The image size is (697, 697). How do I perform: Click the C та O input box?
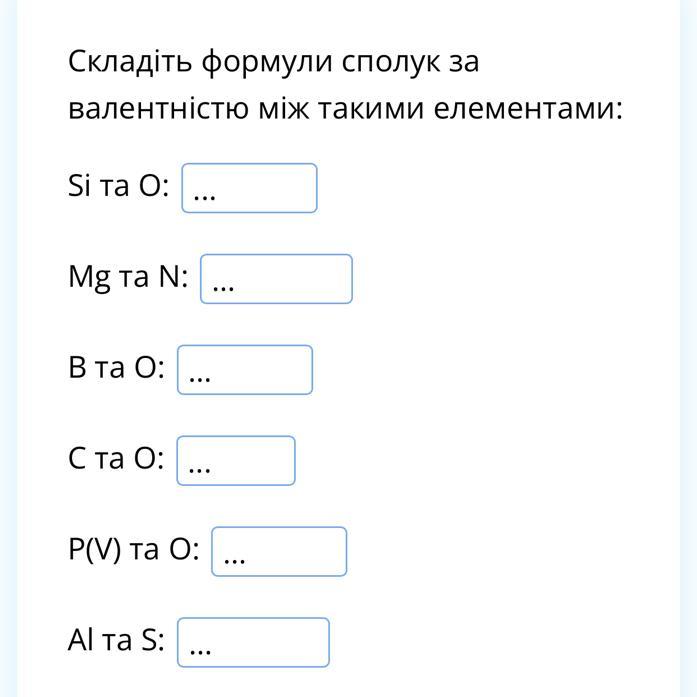click(236, 461)
